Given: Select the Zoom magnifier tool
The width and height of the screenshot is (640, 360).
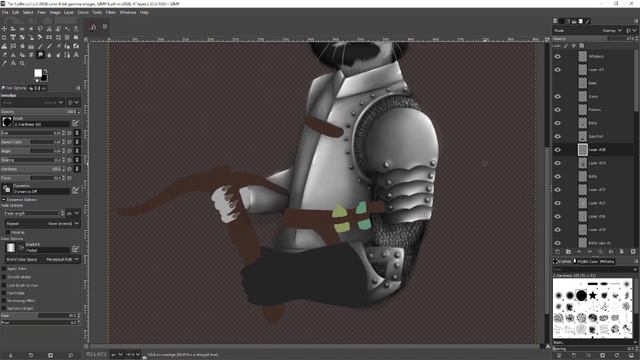Looking at the screenshot, I should pos(22,64).
